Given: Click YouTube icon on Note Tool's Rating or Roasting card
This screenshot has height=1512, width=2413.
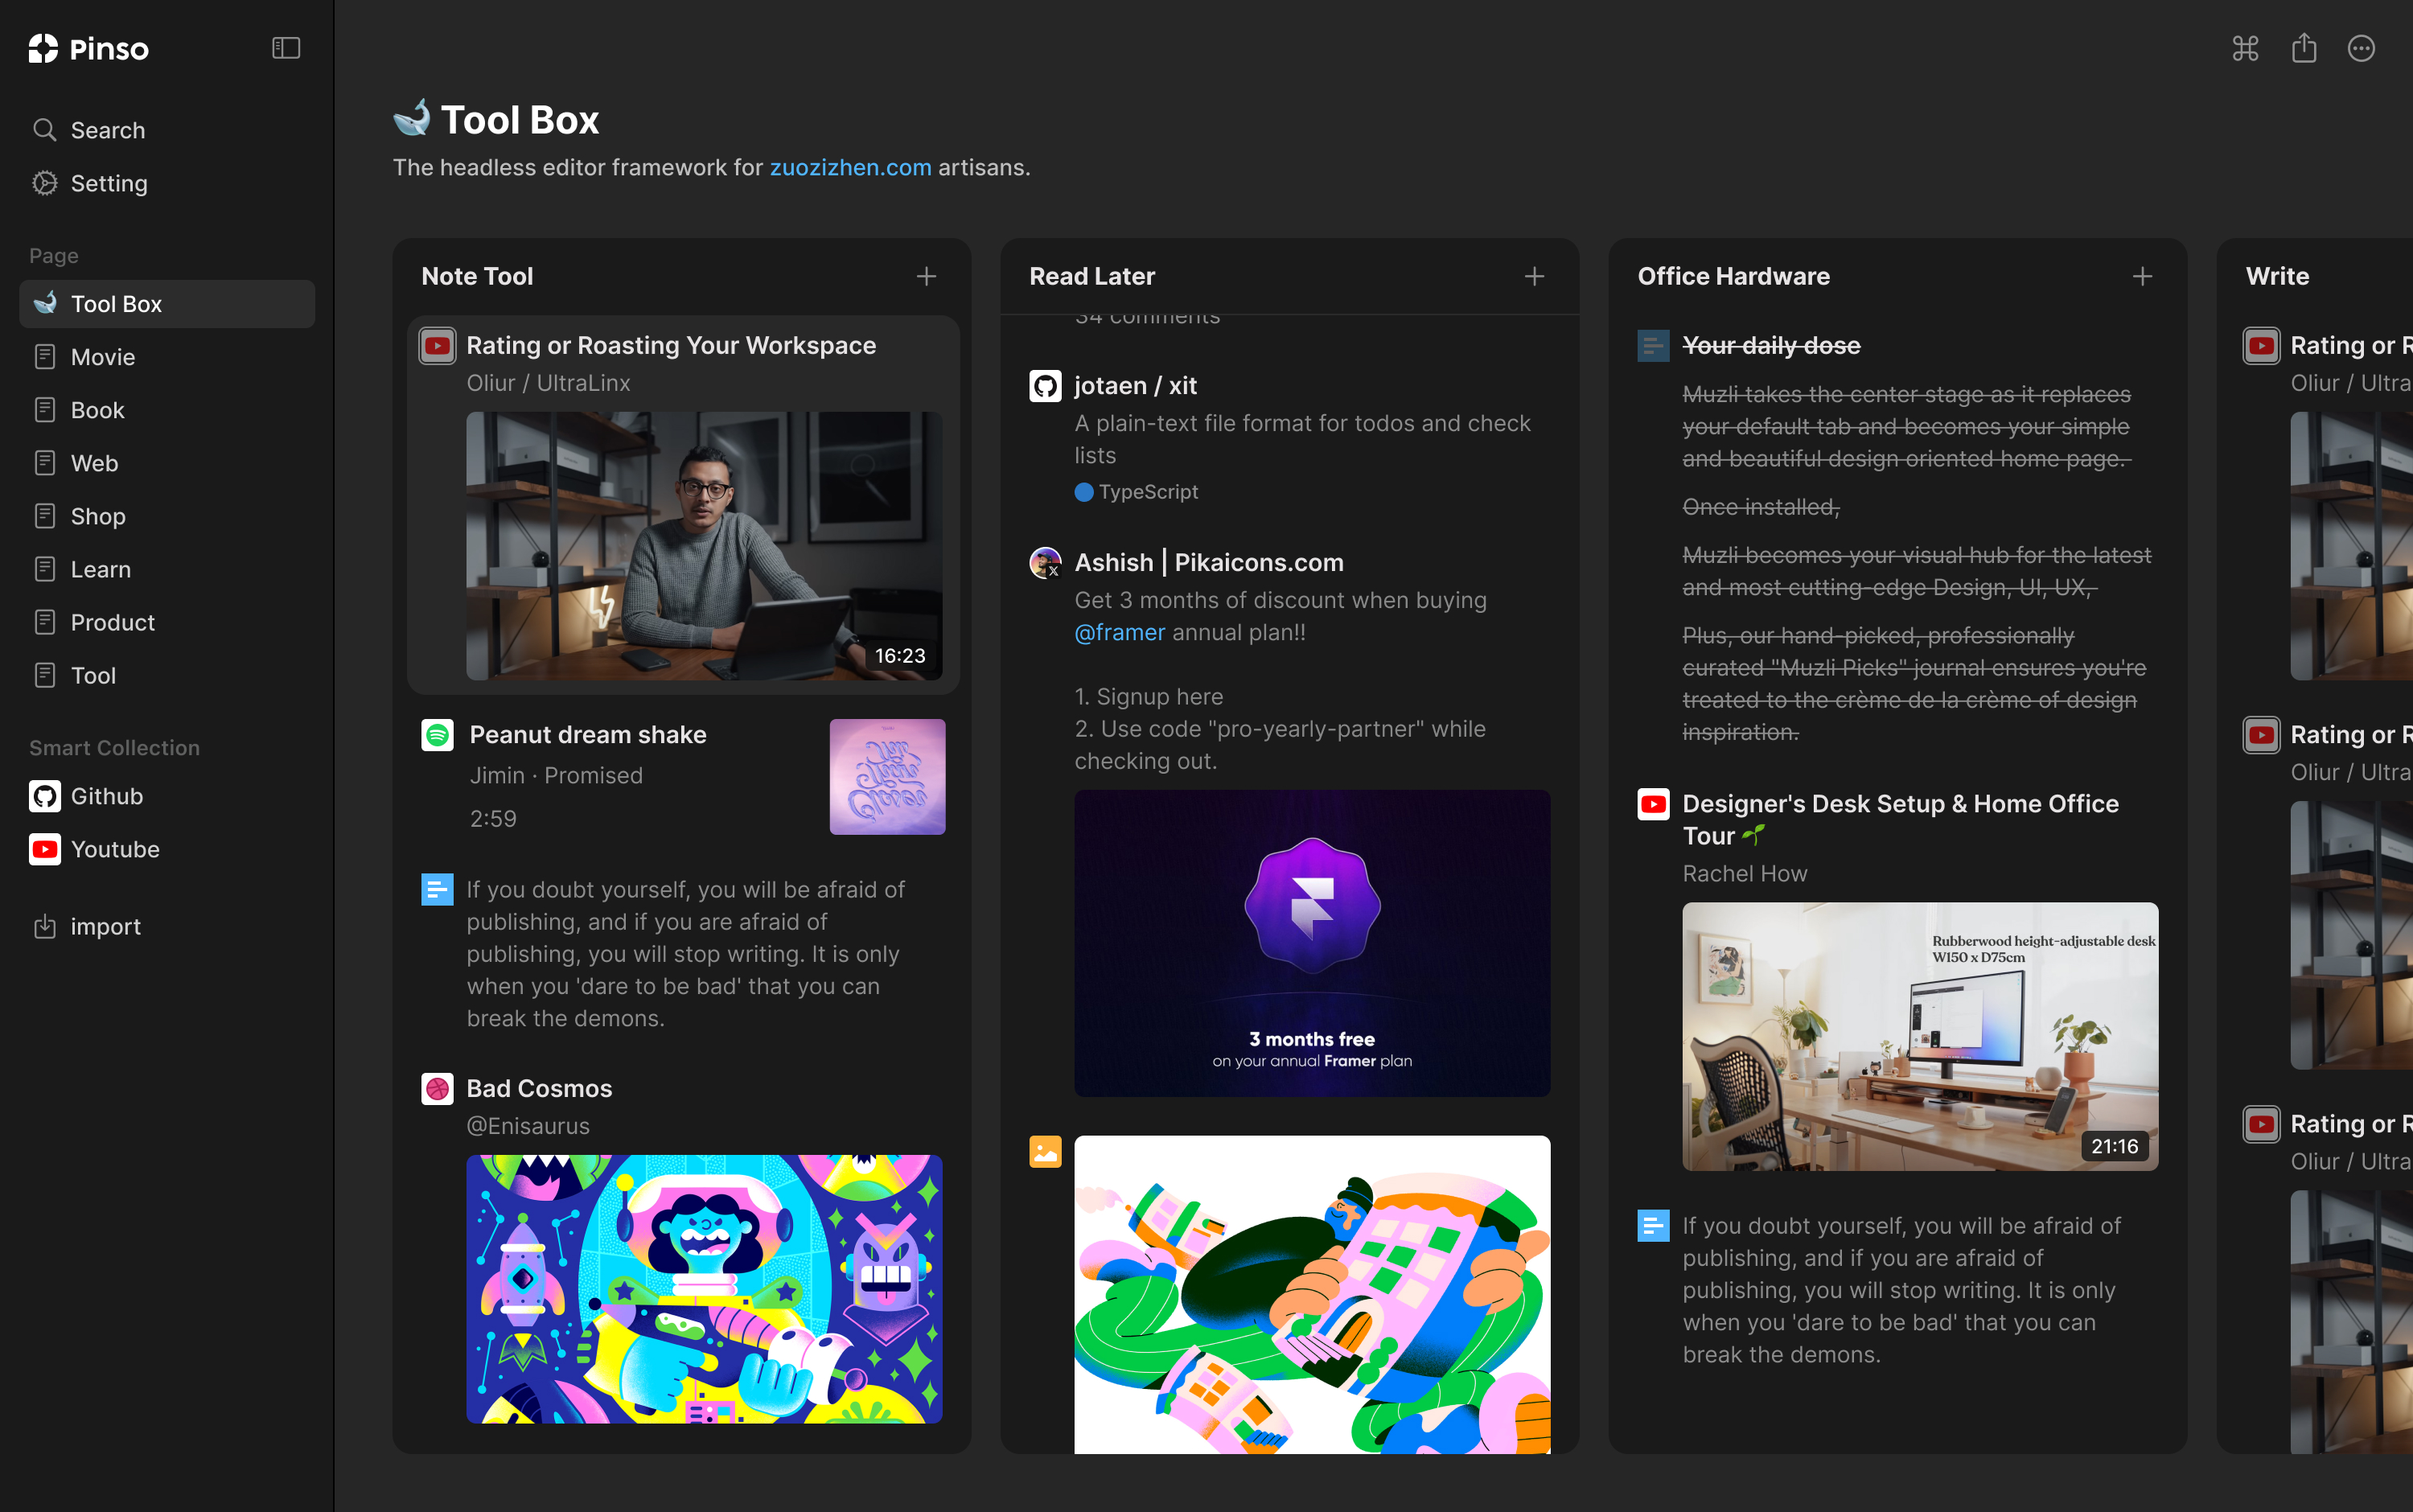Looking at the screenshot, I should pyautogui.click(x=437, y=346).
